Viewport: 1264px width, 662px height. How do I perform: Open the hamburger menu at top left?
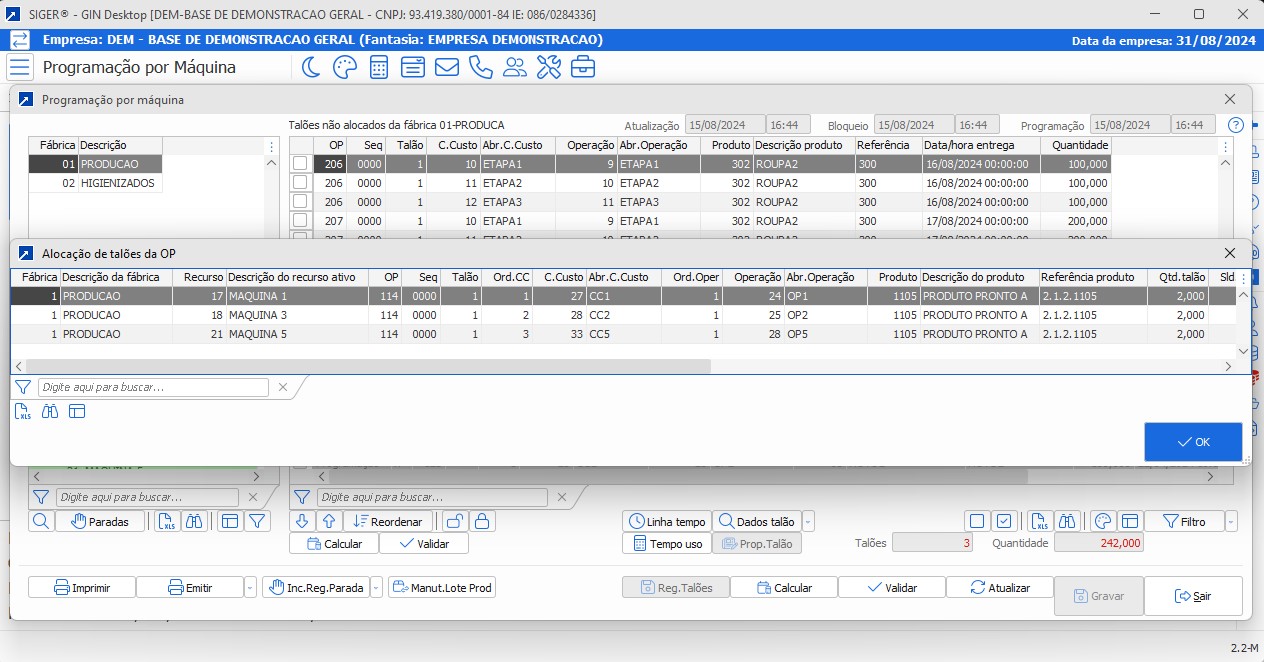click(x=20, y=68)
